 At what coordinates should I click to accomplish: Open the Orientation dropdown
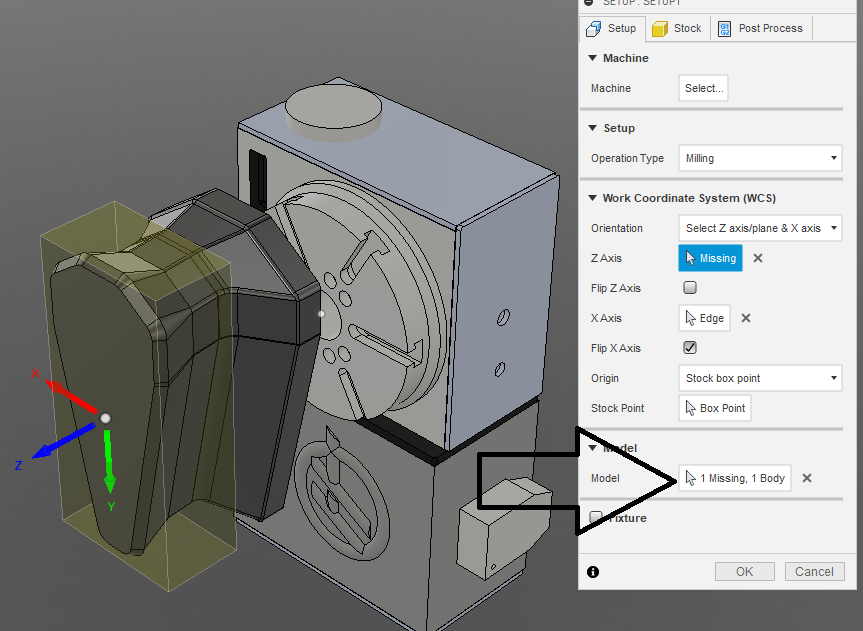760,228
